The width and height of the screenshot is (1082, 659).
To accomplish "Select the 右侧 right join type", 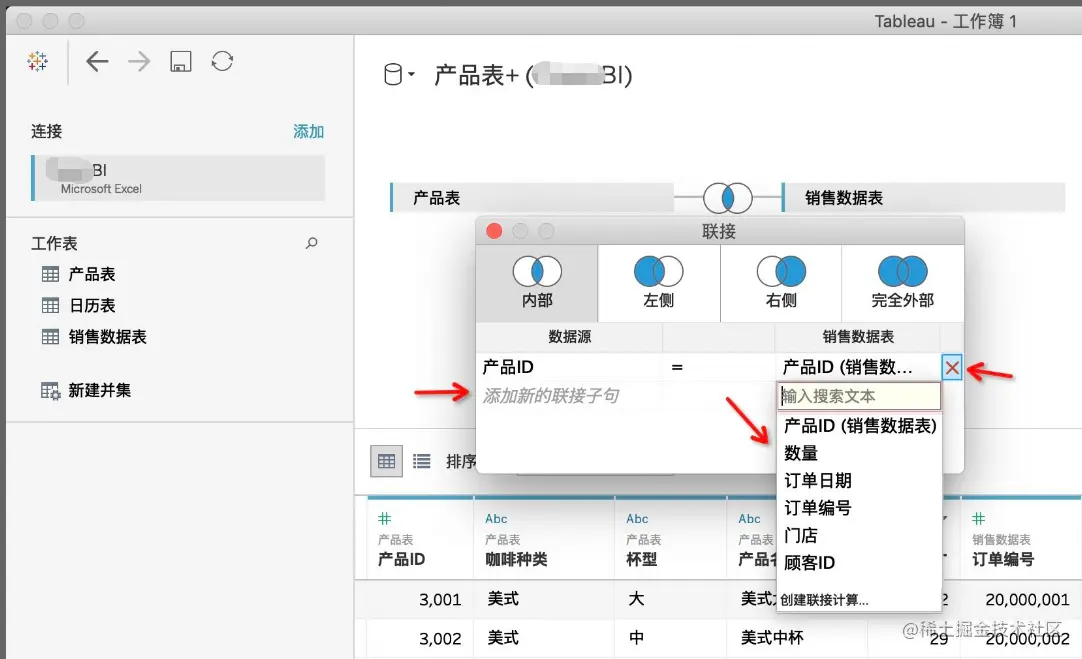I will pos(780,283).
